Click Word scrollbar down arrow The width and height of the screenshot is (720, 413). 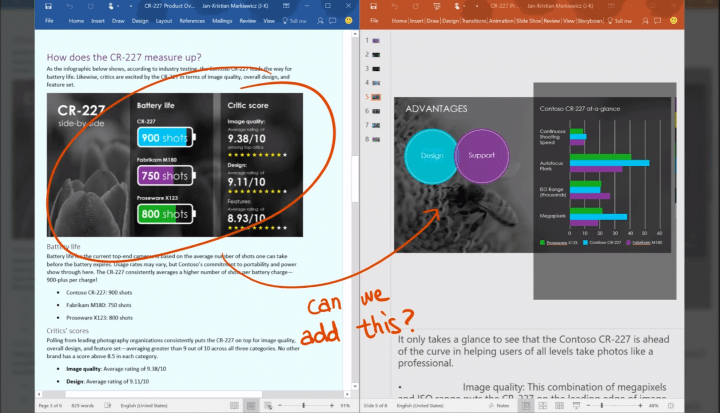(x=354, y=386)
